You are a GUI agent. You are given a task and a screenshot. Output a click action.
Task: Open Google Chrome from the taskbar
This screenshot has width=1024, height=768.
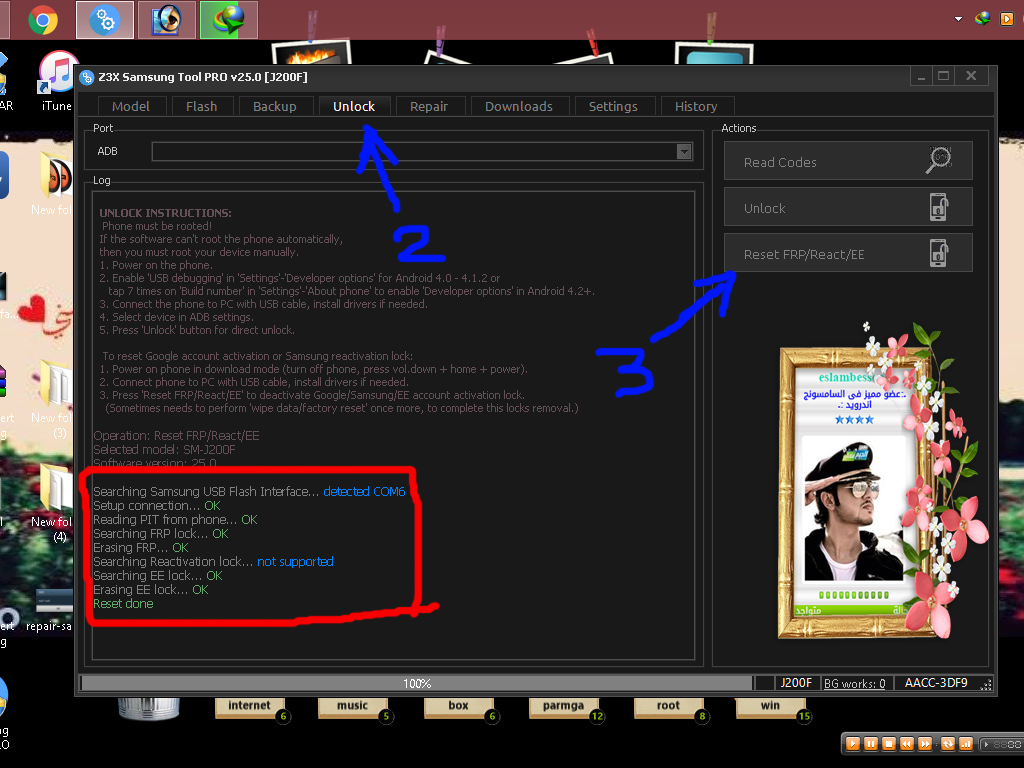pyautogui.click(x=42, y=20)
